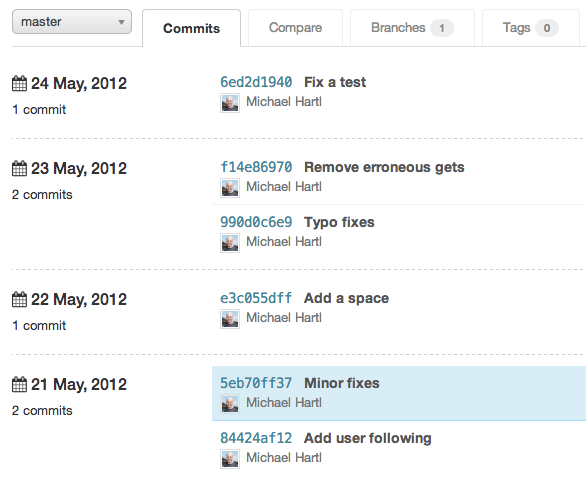The width and height of the screenshot is (586, 485).
Task: Click the calendar icon for 23 May, 2012
Action: [19, 168]
